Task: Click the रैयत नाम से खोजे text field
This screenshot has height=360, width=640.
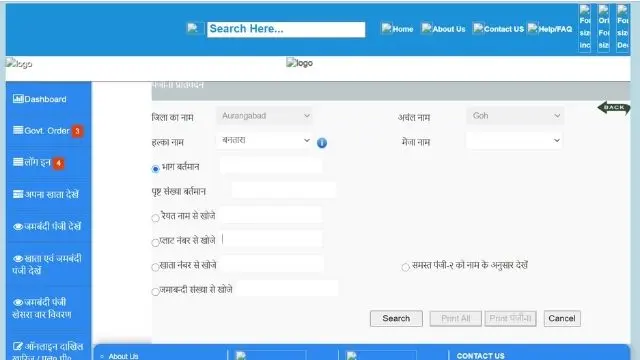Action: [x=272, y=215]
